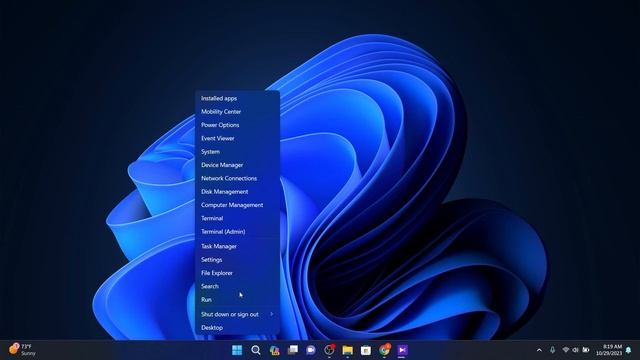The image size is (640, 360).
Task: Open notifications bell icon
Action: click(x=629, y=350)
